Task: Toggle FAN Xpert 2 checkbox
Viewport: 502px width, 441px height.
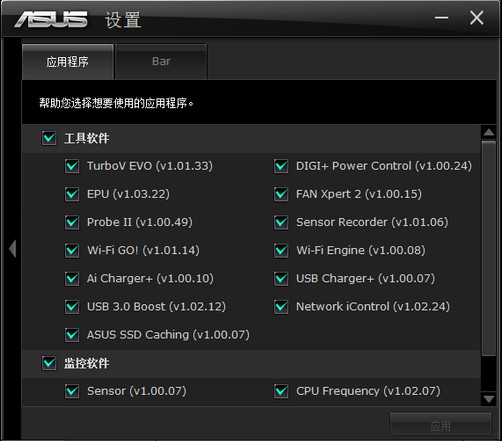Action: [281, 194]
